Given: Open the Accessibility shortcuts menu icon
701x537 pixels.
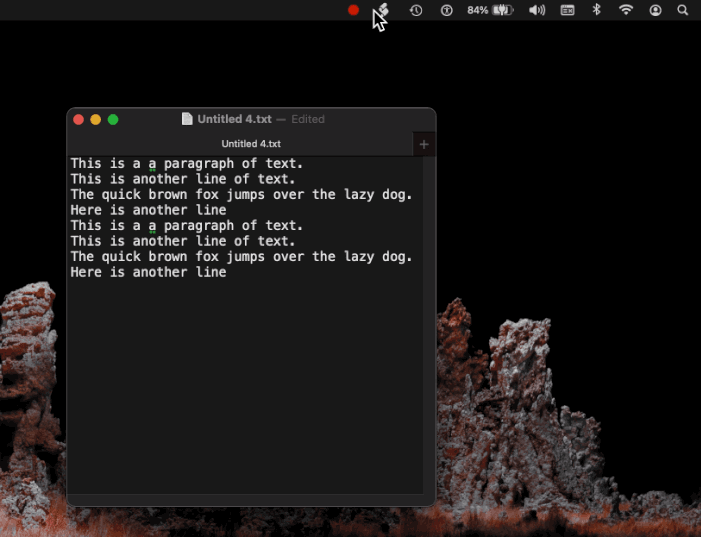Looking at the screenshot, I should (446, 10).
